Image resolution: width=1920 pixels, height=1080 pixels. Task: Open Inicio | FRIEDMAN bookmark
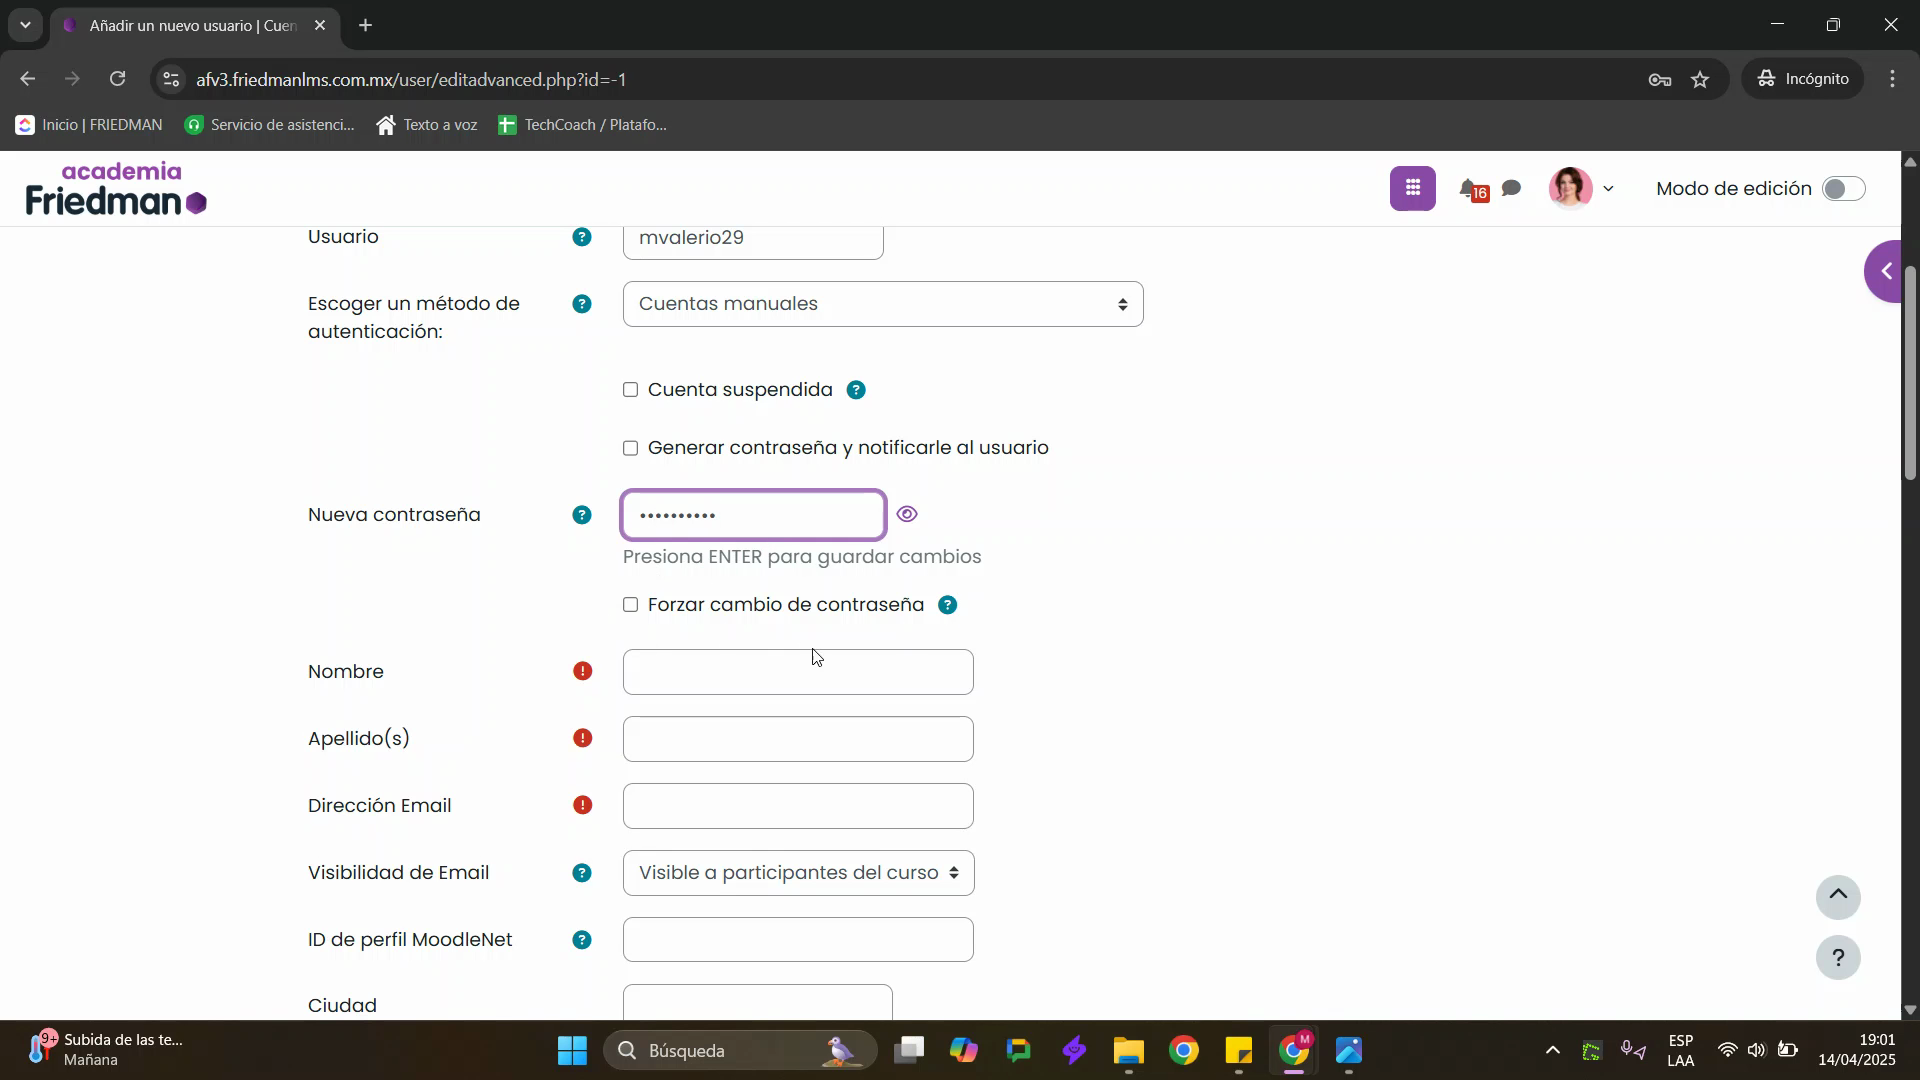89,125
